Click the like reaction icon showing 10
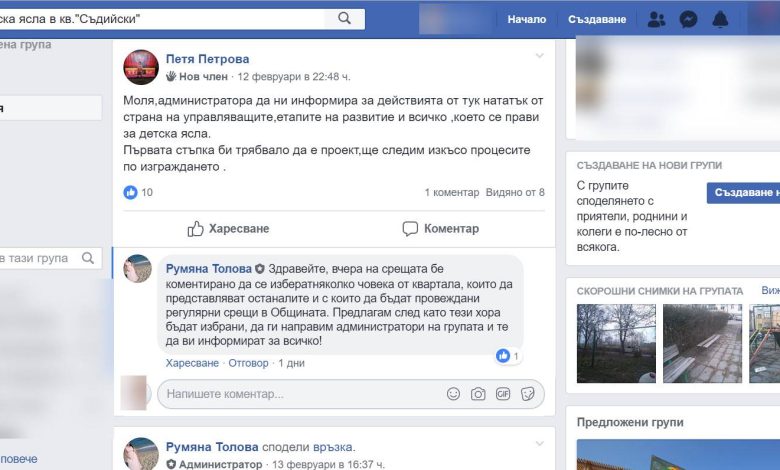 click(x=130, y=192)
